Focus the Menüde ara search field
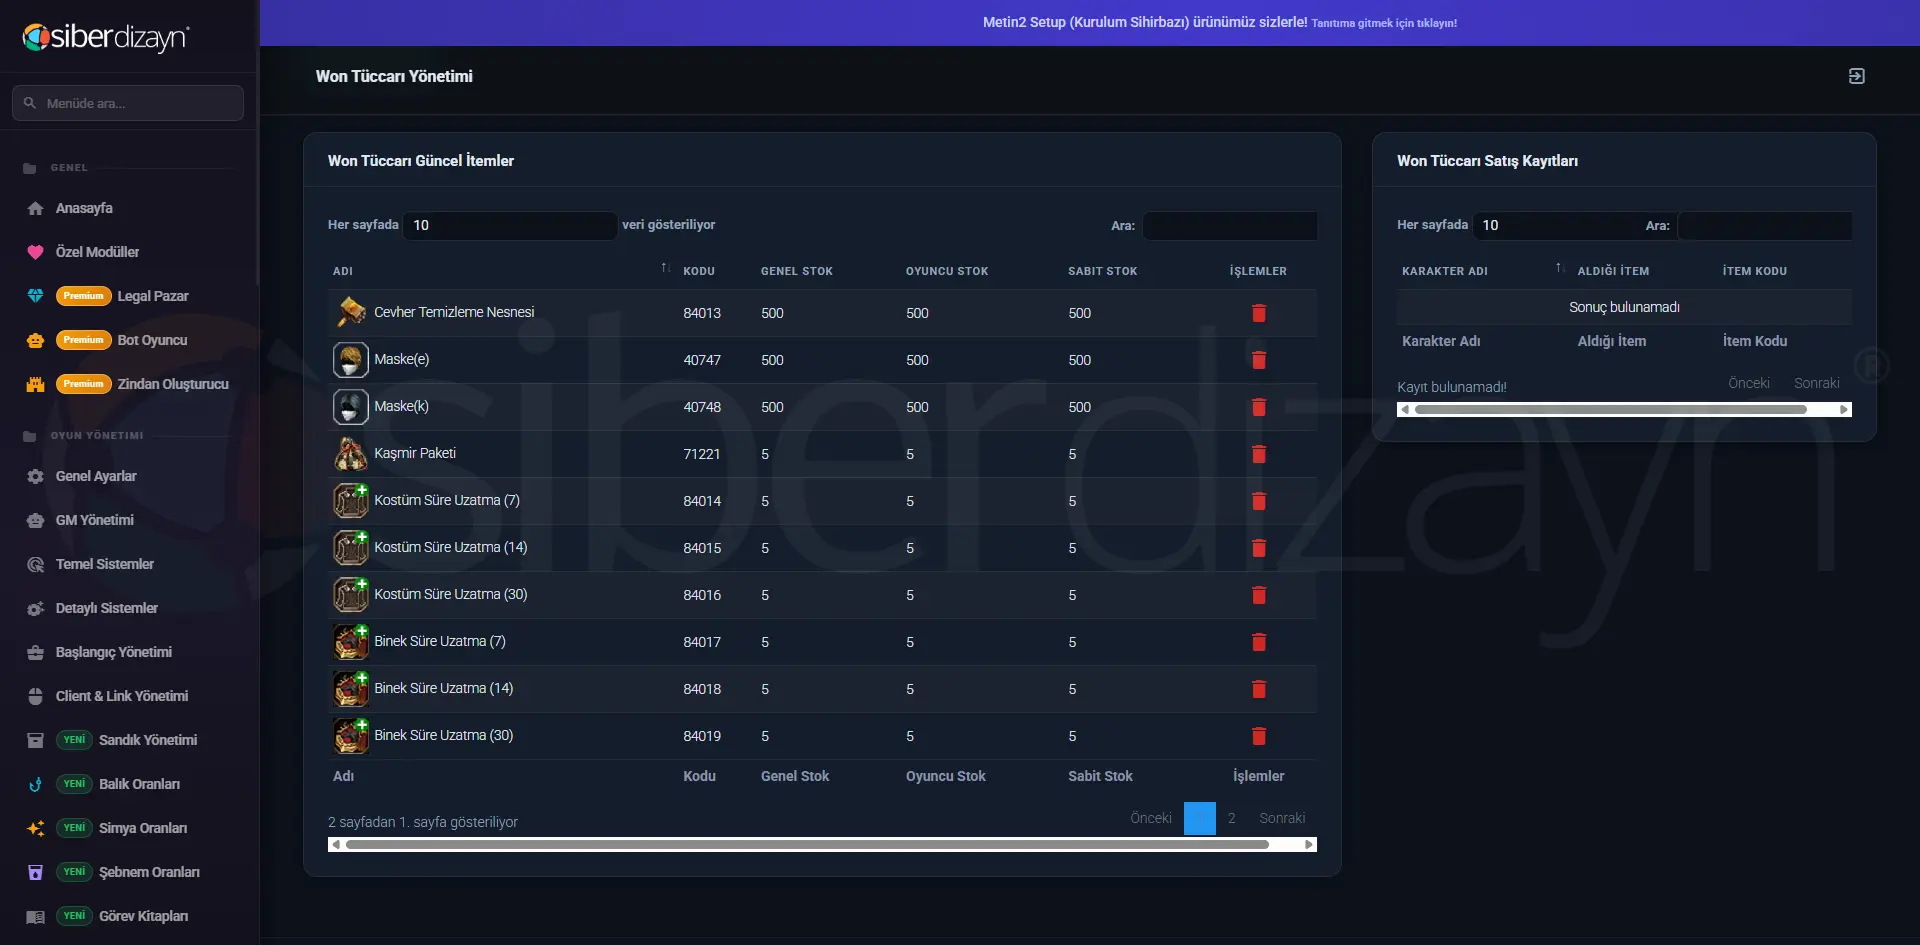The height and width of the screenshot is (945, 1920). 128,103
